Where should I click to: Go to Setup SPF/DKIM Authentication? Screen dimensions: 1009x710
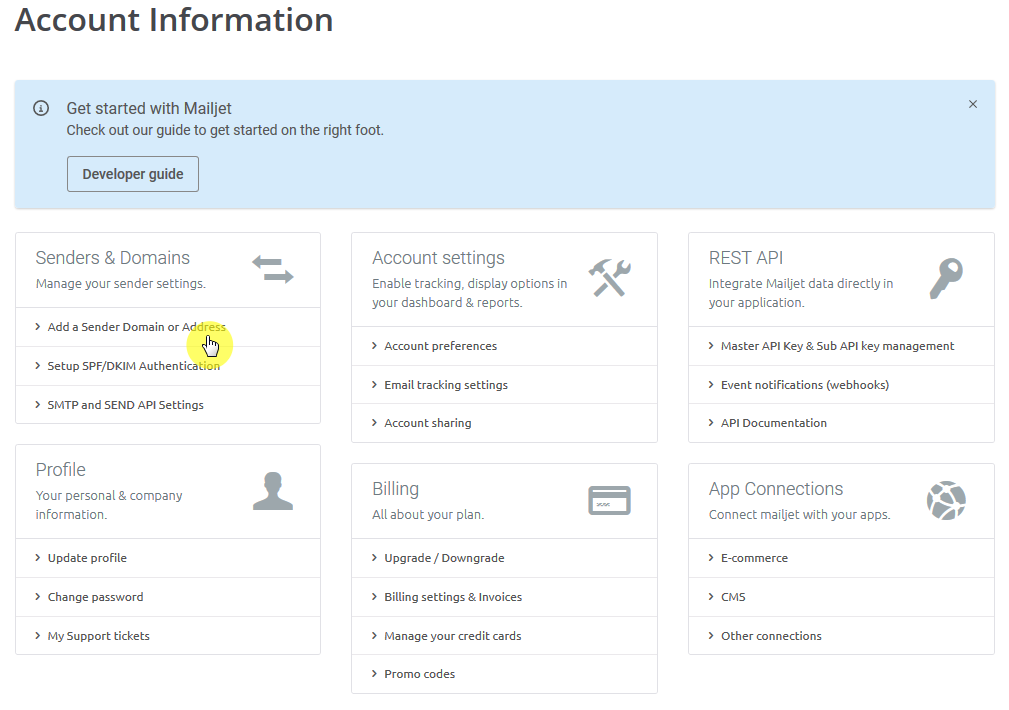[133, 366]
